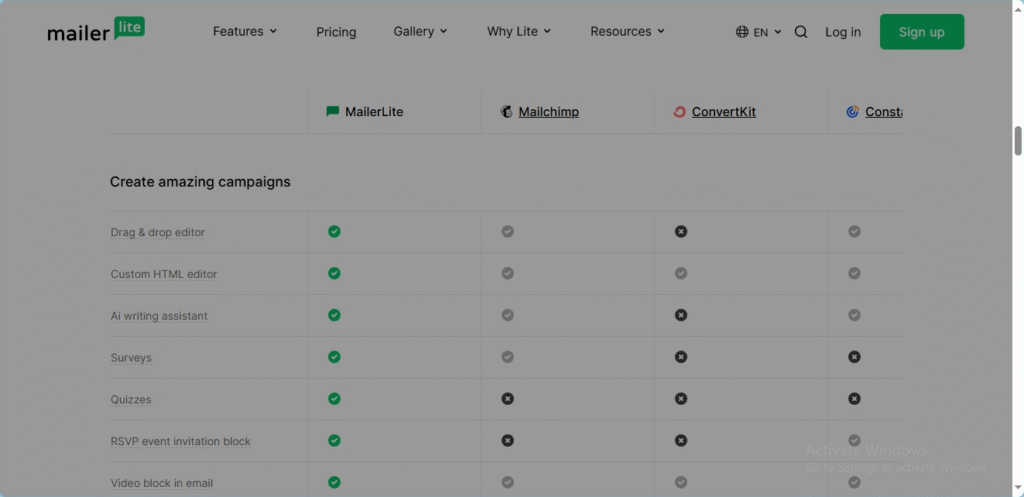Click ConvertKit cross for Drag & drop editor
The image size is (1024, 497).
click(x=681, y=231)
